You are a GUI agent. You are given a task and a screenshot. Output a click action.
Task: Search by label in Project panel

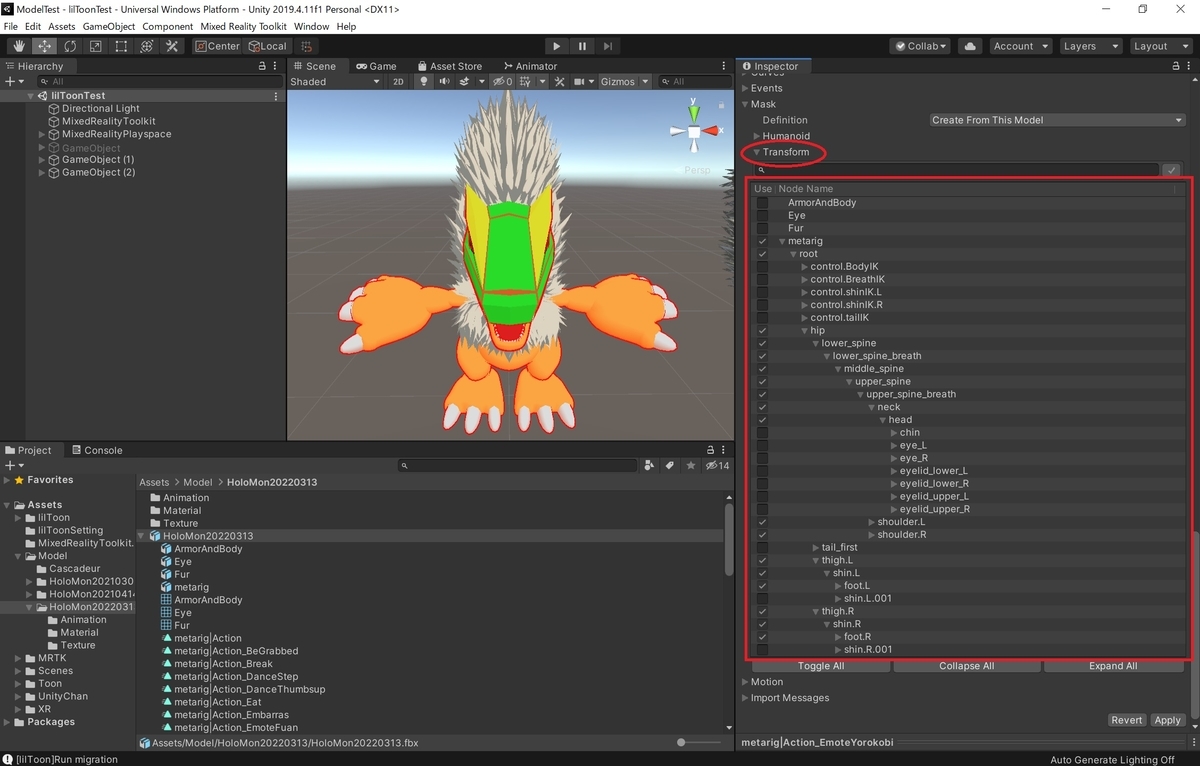click(x=670, y=466)
